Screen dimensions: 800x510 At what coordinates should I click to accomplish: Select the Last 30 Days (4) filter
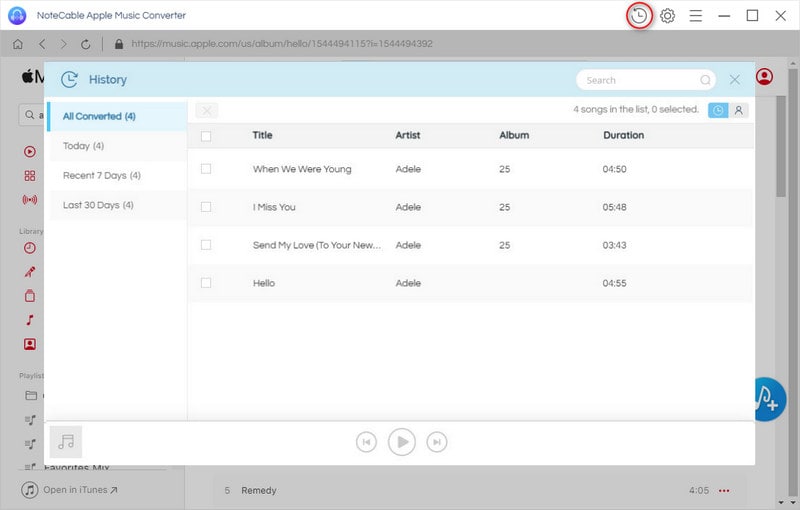pos(117,205)
